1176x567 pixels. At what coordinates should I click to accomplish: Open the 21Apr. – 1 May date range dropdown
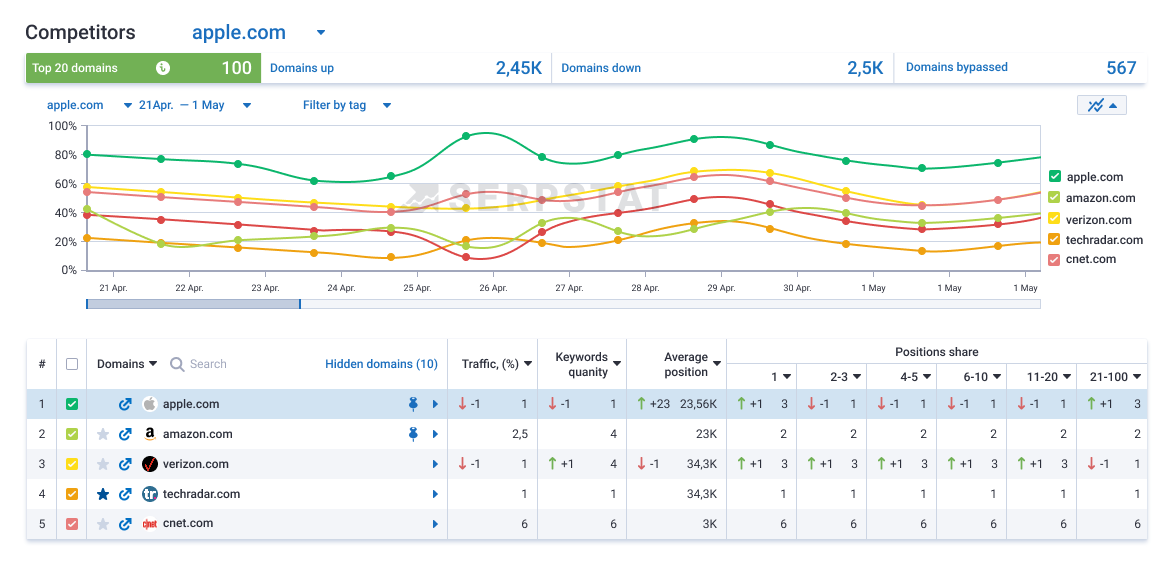247,106
